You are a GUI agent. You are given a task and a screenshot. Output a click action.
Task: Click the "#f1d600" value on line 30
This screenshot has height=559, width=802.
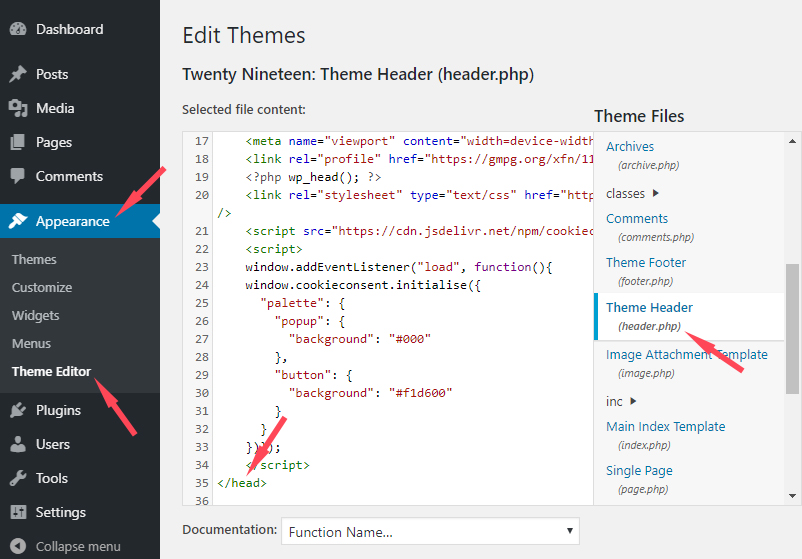(420, 393)
